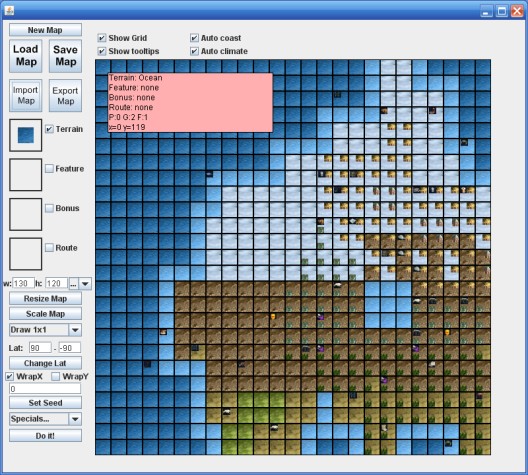Click the map width input field

[24, 283]
